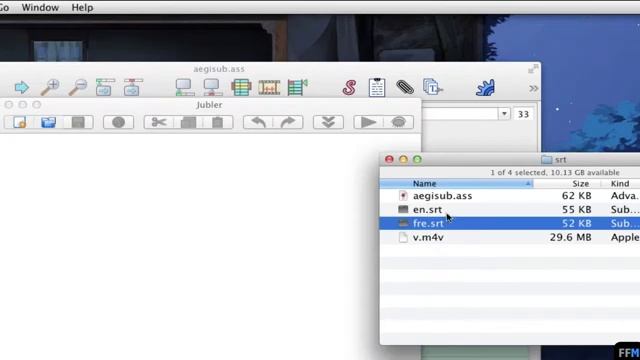Click the 29.6 MB size cell
This screenshot has width=640, height=360.
[571, 238]
